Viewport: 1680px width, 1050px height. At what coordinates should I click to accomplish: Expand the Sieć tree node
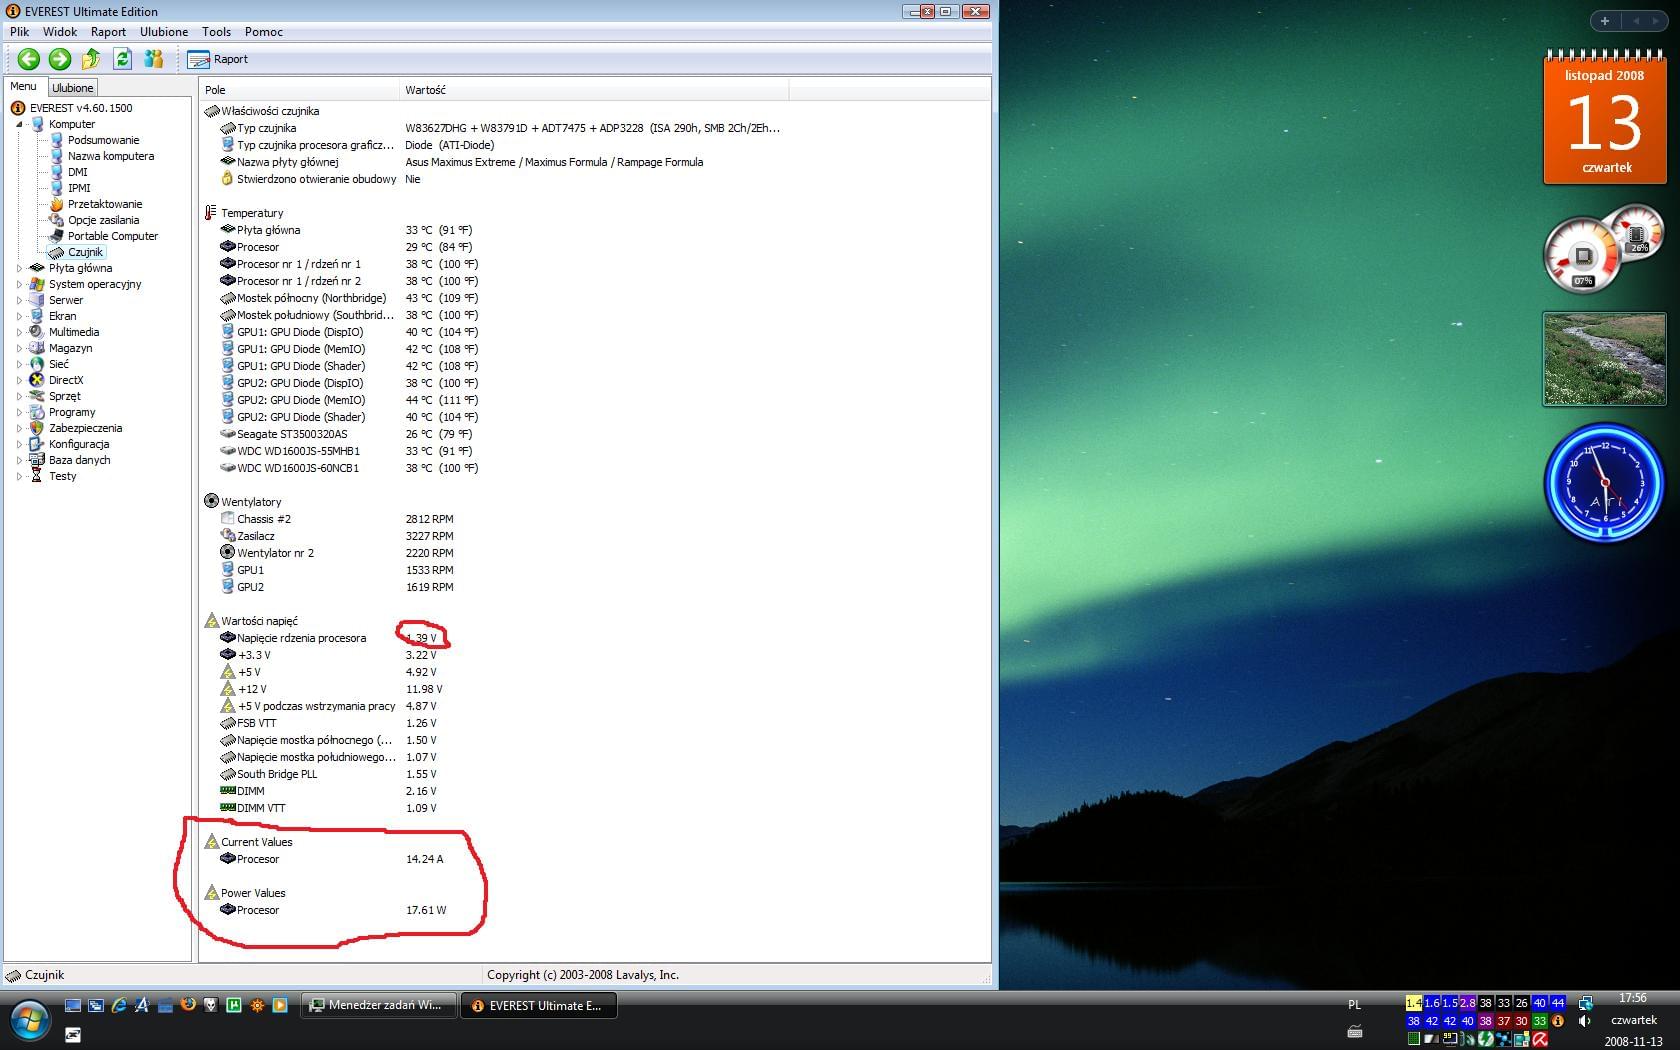(x=19, y=364)
